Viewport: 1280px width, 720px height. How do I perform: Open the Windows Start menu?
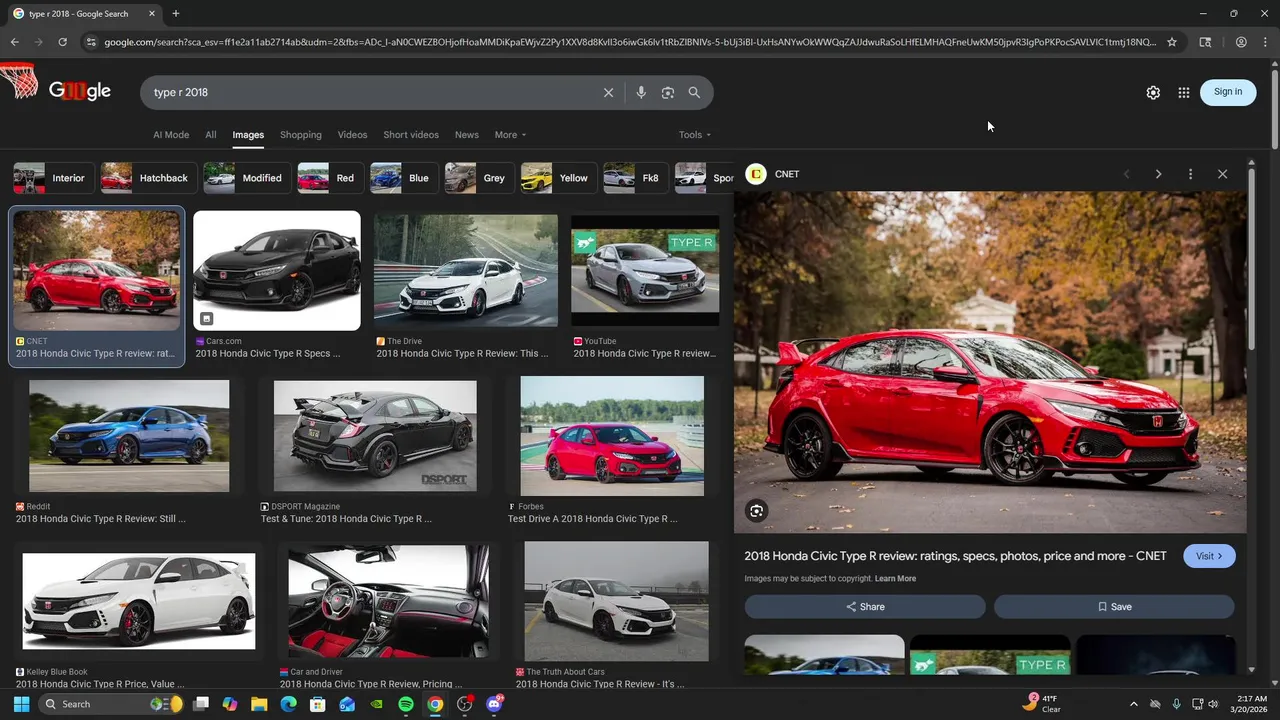pos(21,704)
